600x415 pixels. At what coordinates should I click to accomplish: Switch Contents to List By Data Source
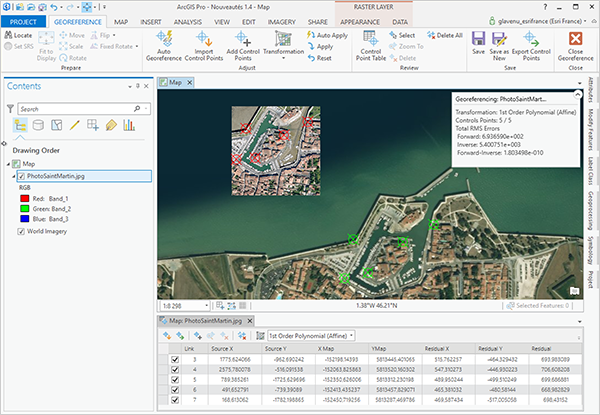coord(39,125)
